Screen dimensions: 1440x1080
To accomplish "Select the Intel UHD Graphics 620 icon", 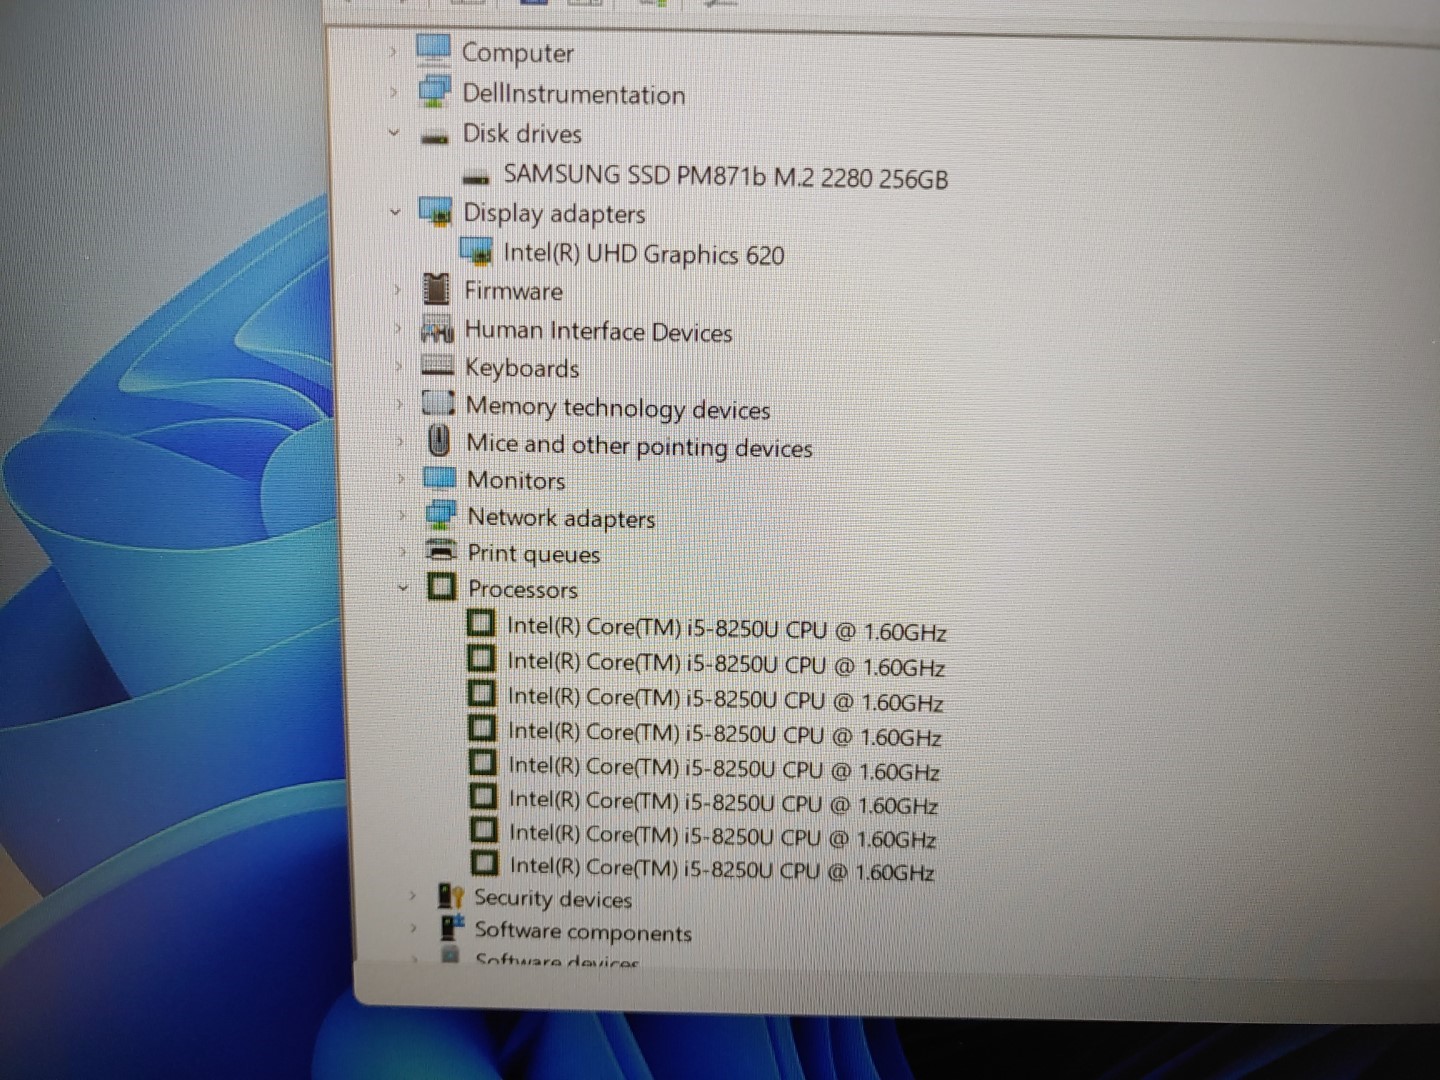I will coord(477,252).
